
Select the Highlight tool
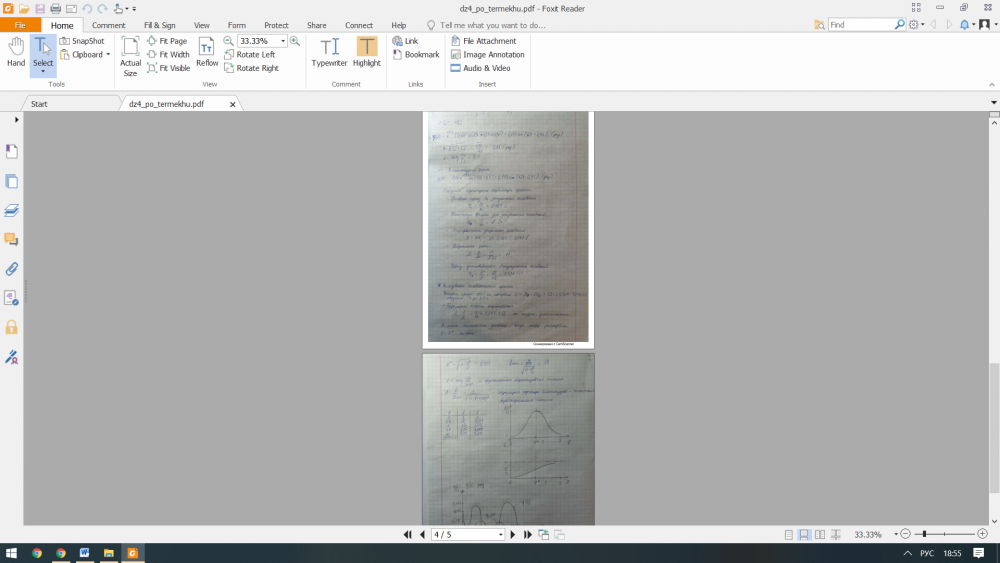pyautogui.click(x=367, y=52)
